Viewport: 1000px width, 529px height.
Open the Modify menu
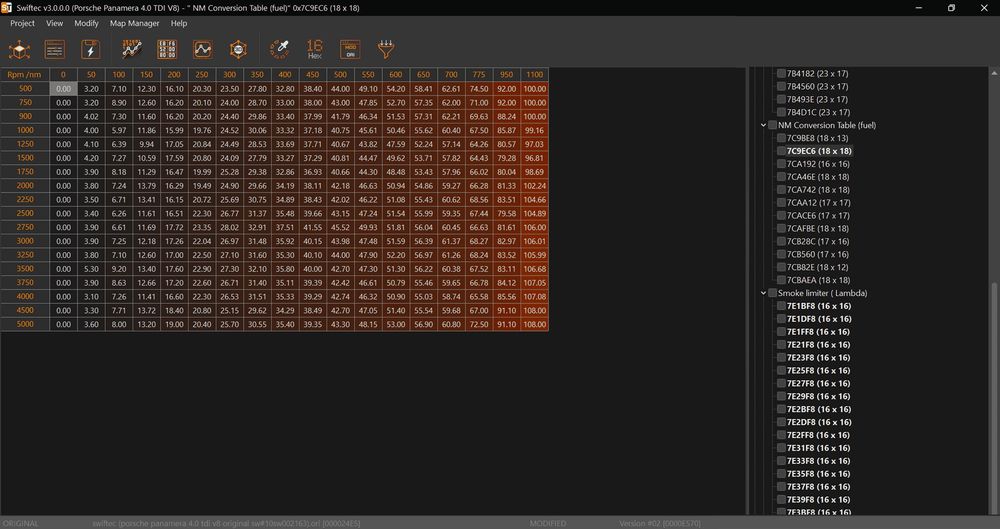click(x=86, y=23)
